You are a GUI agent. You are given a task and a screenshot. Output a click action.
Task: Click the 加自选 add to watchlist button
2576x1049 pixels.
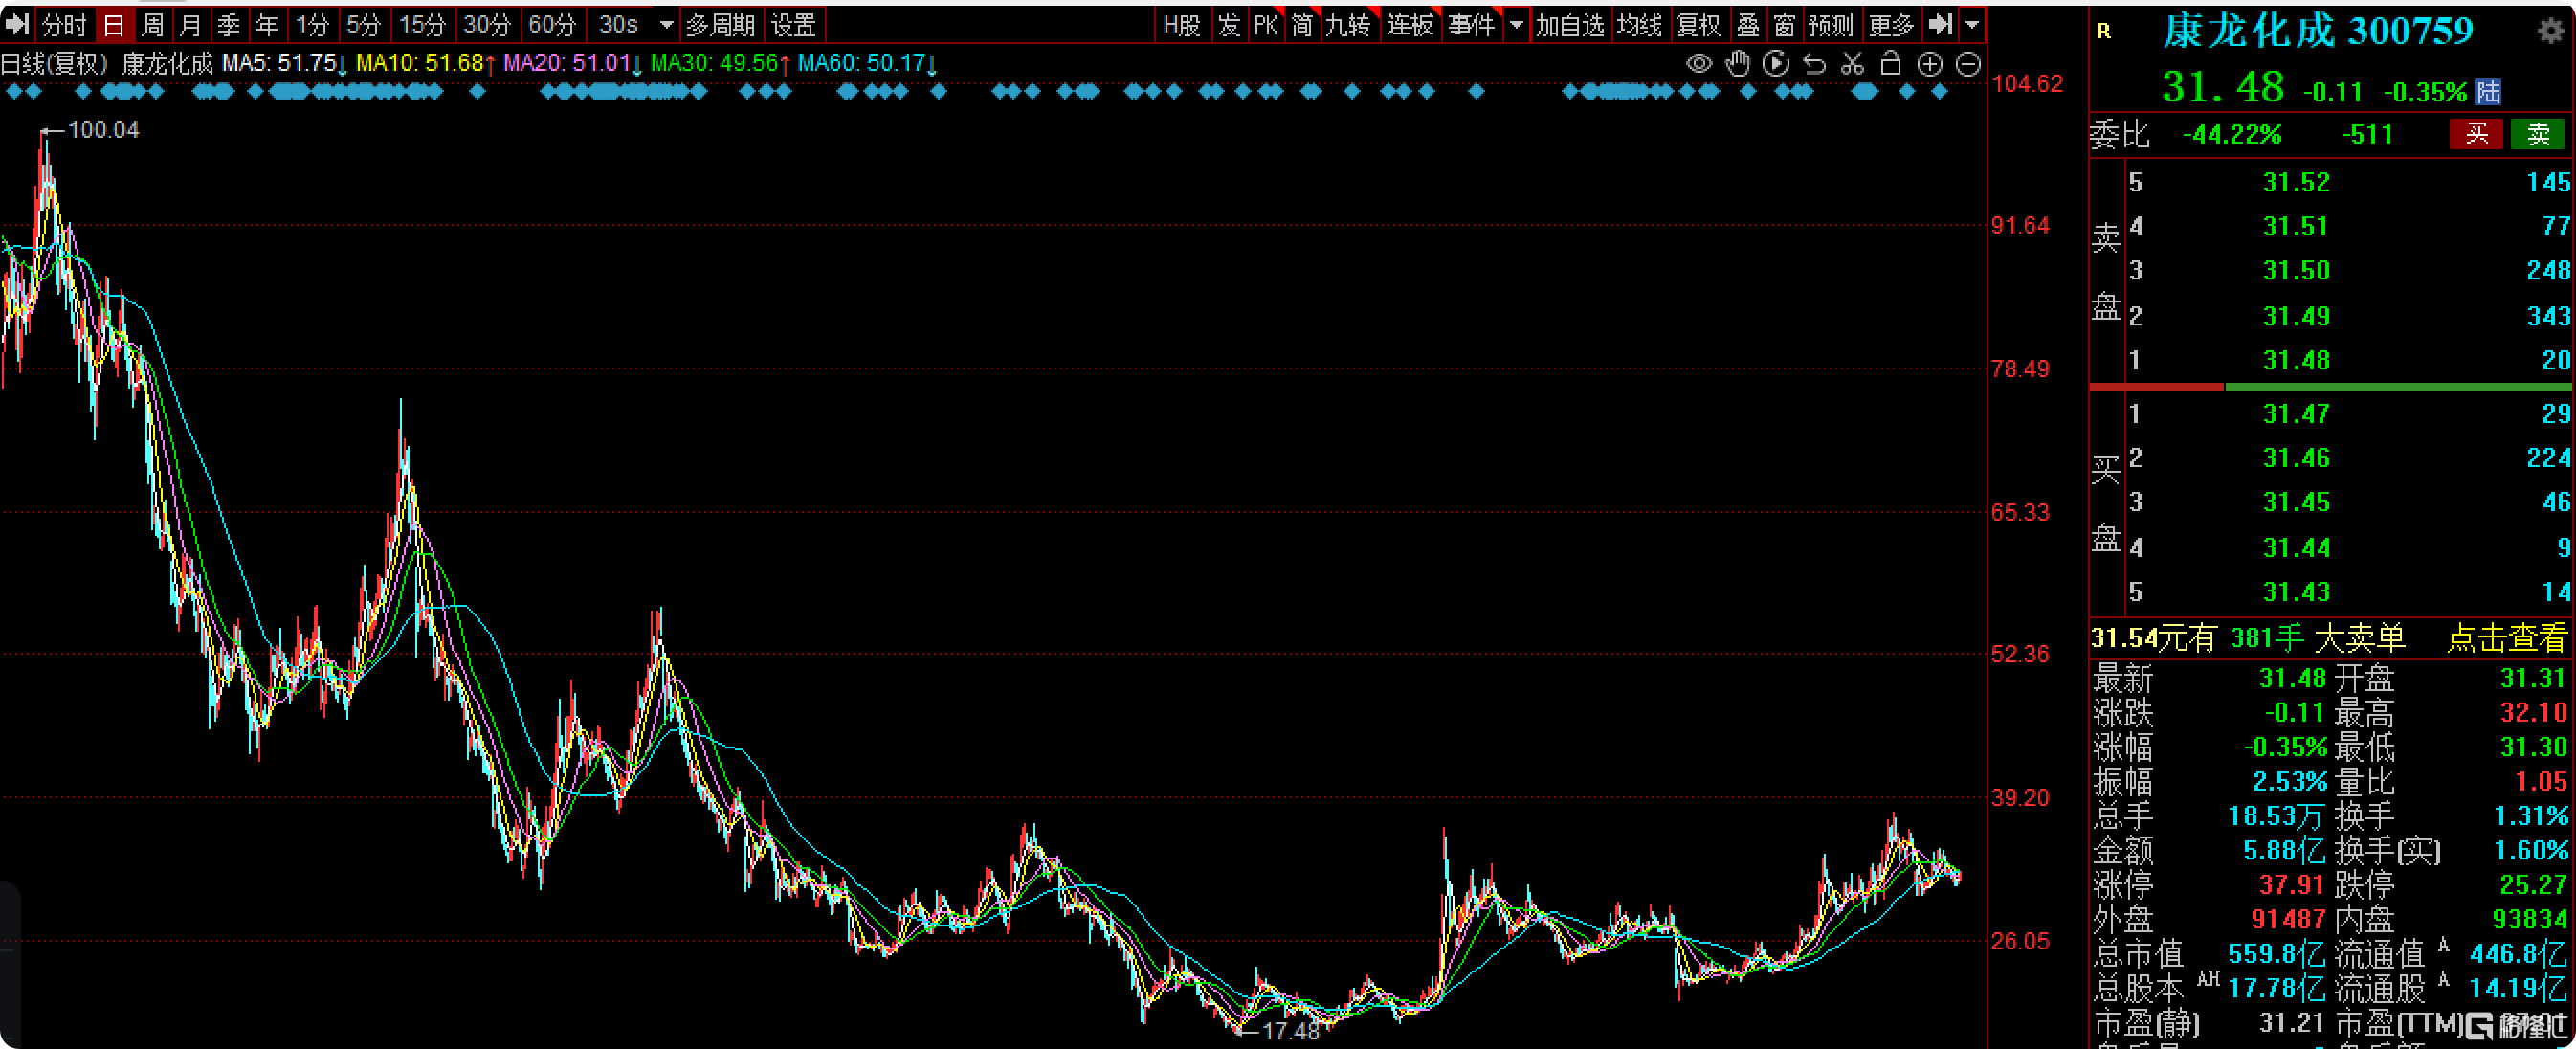pos(1569,25)
